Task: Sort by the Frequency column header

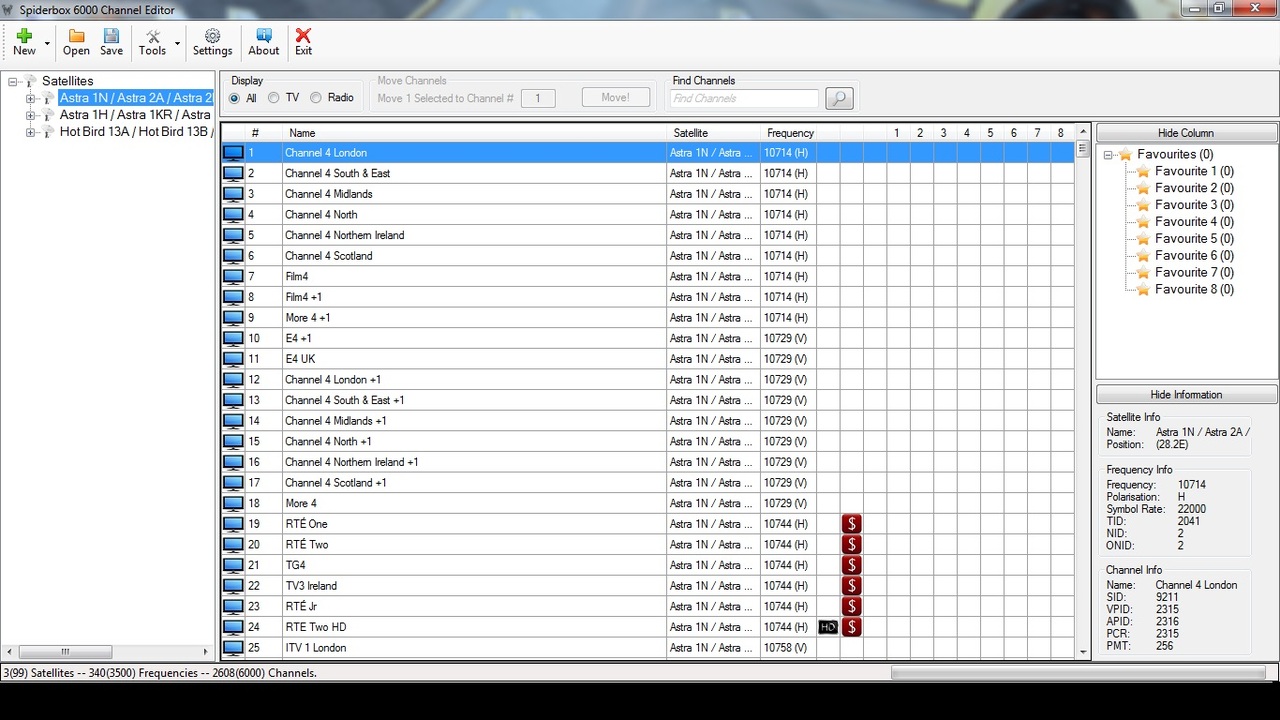Action: (x=790, y=133)
